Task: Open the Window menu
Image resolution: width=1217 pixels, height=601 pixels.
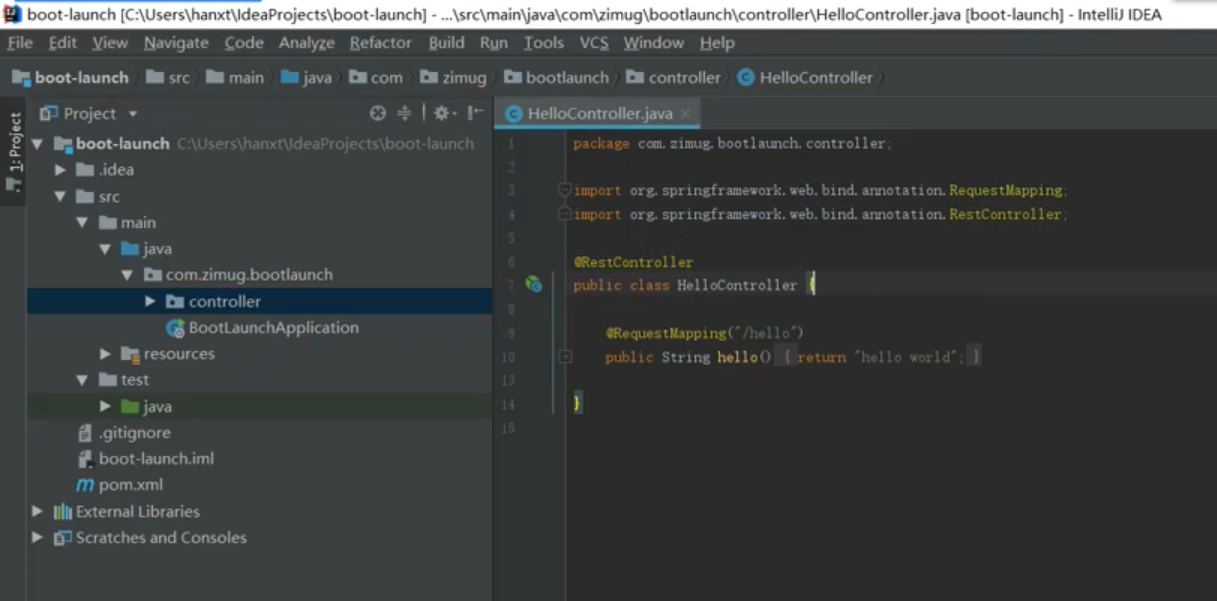Action: 655,43
